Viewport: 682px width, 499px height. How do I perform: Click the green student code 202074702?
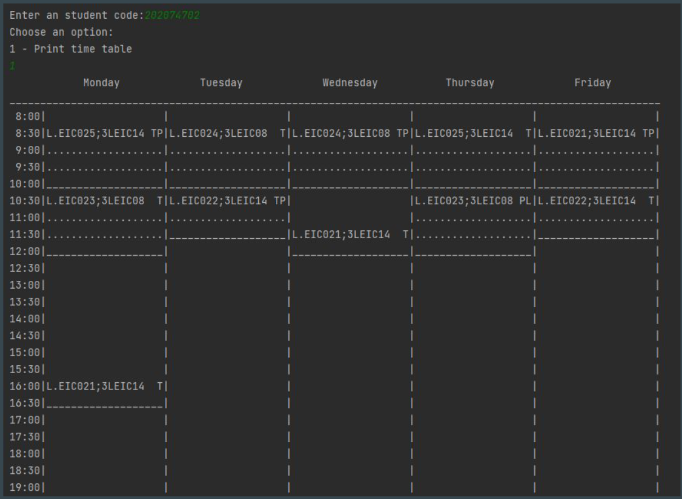[172, 15]
